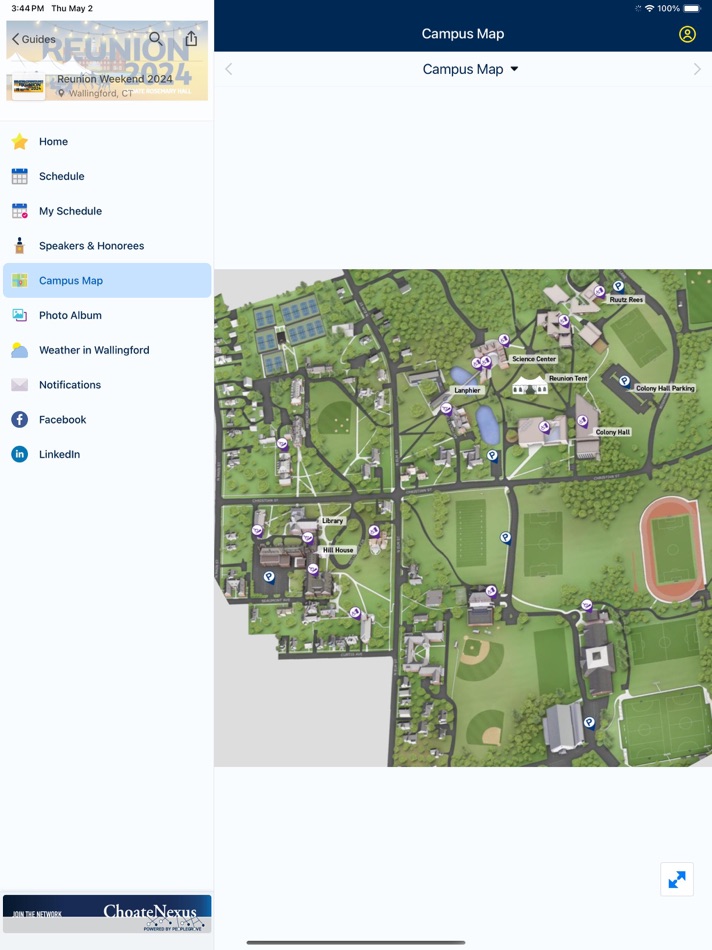Open the user profile icon
This screenshot has width=712, height=950.
click(687, 34)
